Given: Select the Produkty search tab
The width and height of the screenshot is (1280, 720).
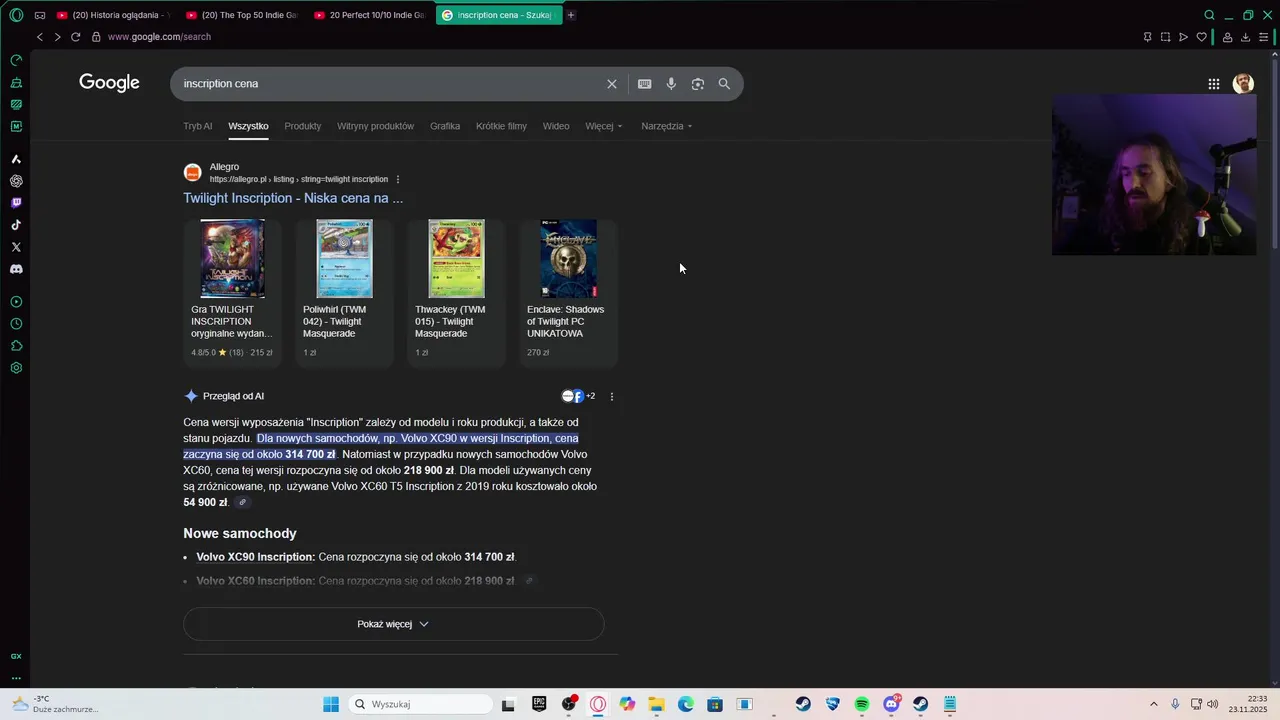Looking at the screenshot, I should point(303,126).
